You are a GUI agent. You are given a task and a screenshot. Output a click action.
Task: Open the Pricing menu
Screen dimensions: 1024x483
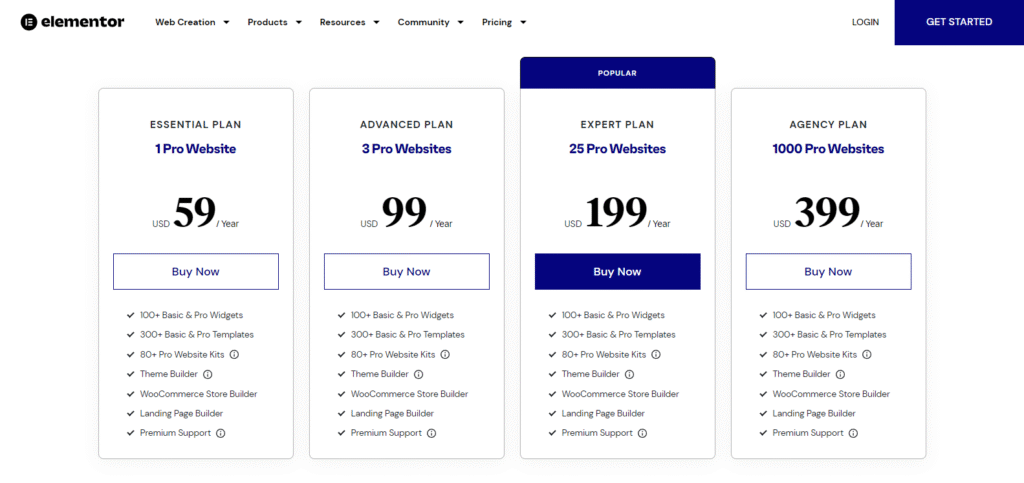coord(503,22)
